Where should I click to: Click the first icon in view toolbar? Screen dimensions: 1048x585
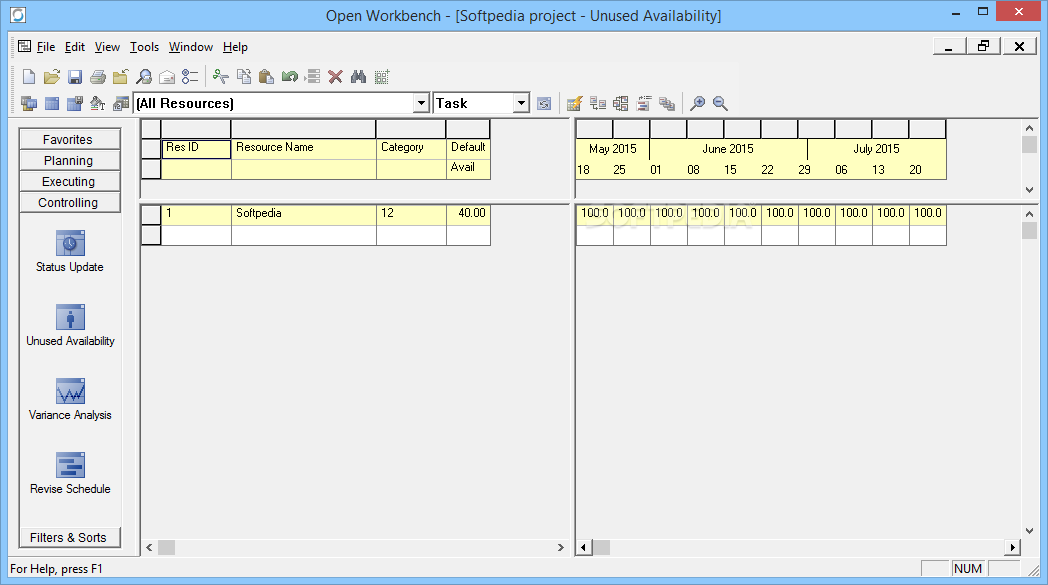(x=29, y=104)
